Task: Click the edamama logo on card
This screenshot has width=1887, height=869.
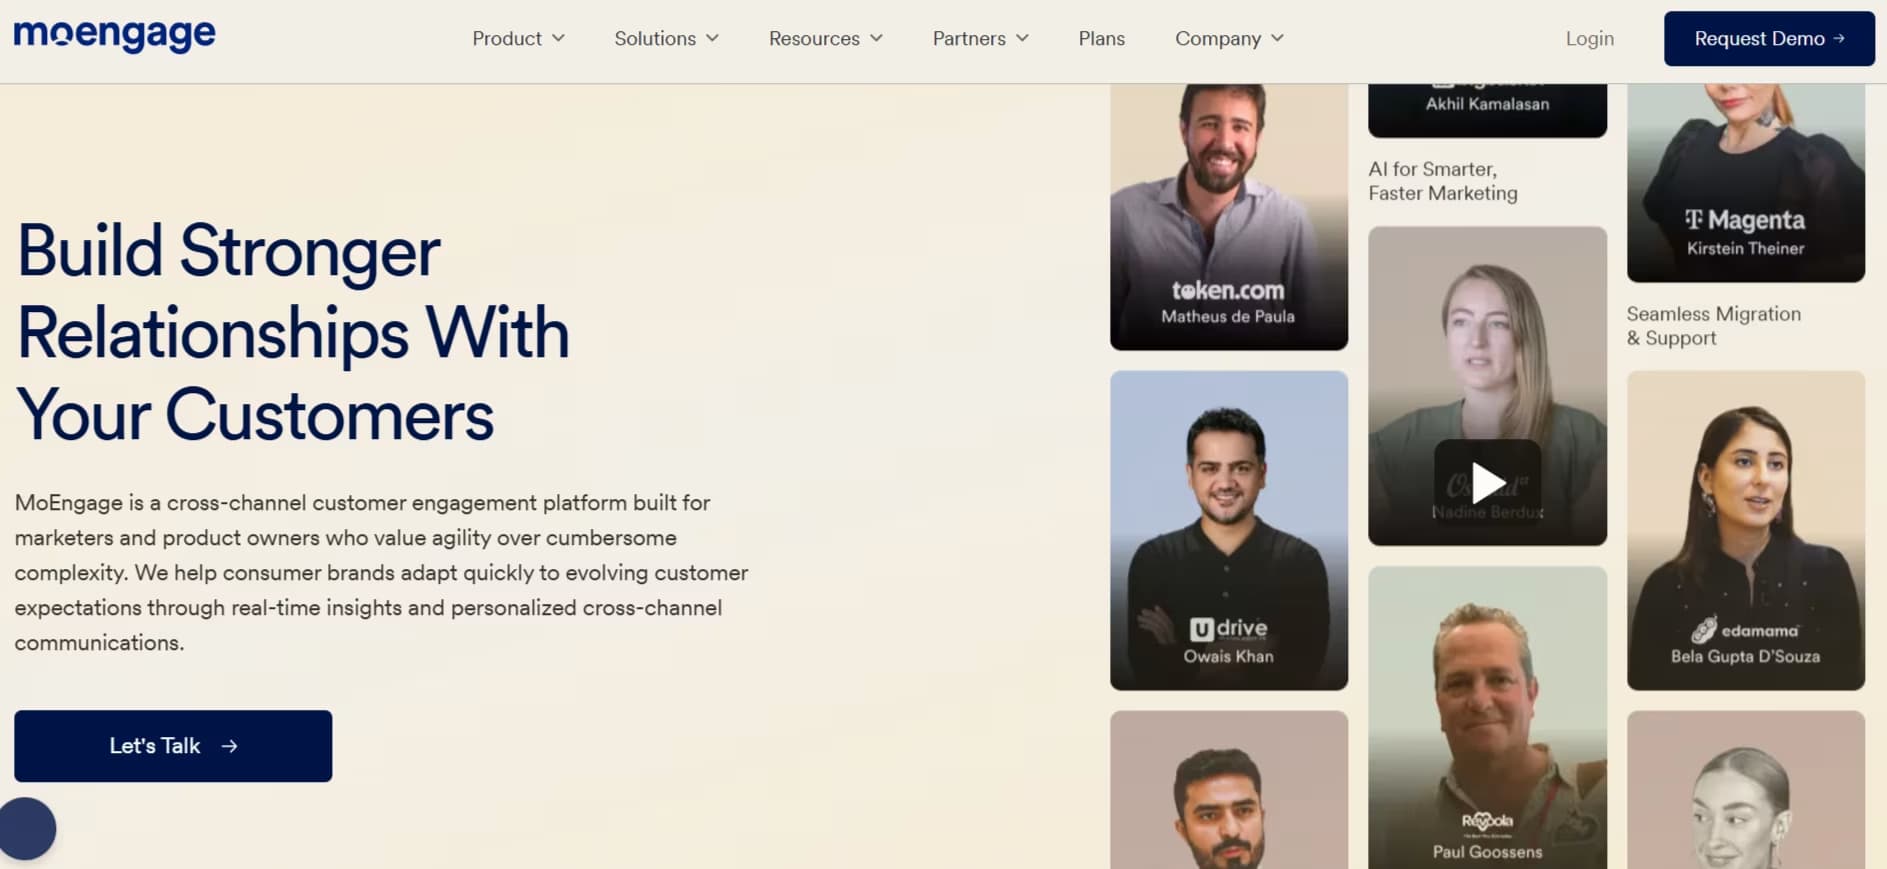Action: pos(1745,630)
